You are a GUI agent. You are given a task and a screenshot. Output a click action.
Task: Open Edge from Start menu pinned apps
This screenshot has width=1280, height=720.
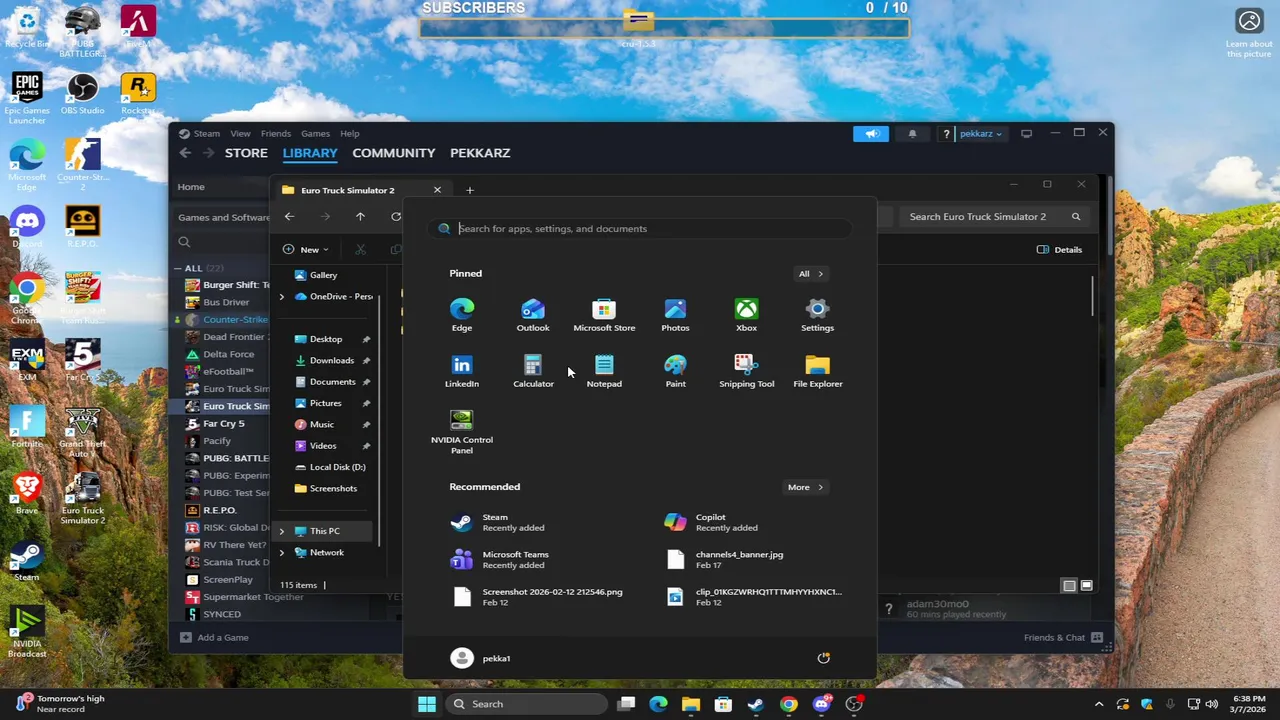pyautogui.click(x=461, y=315)
